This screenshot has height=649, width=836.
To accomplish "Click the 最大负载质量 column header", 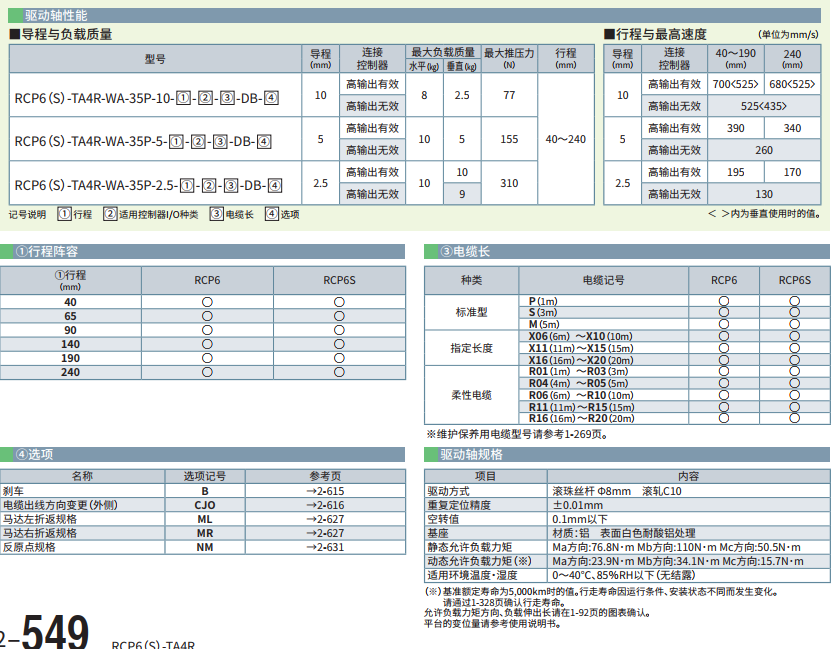I will (443, 52).
